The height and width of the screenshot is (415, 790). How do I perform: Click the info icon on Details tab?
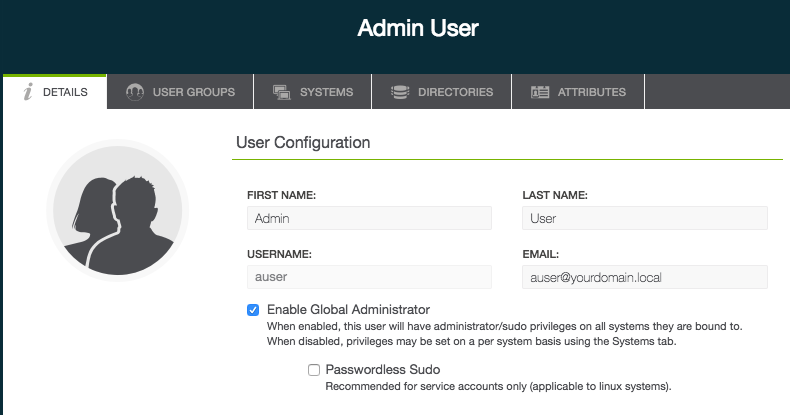(28, 92)
